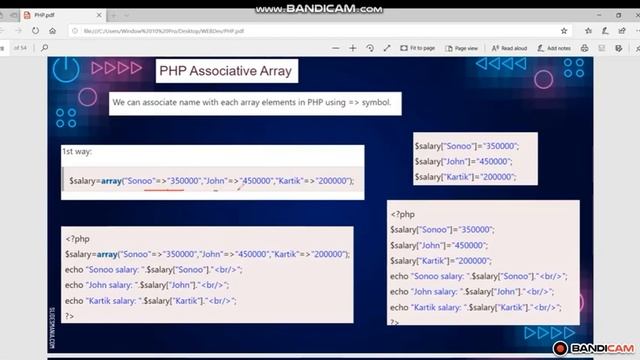Screen dimensions: 640x360
Task: Go to the home page
Action: click(x=53, y=31)
